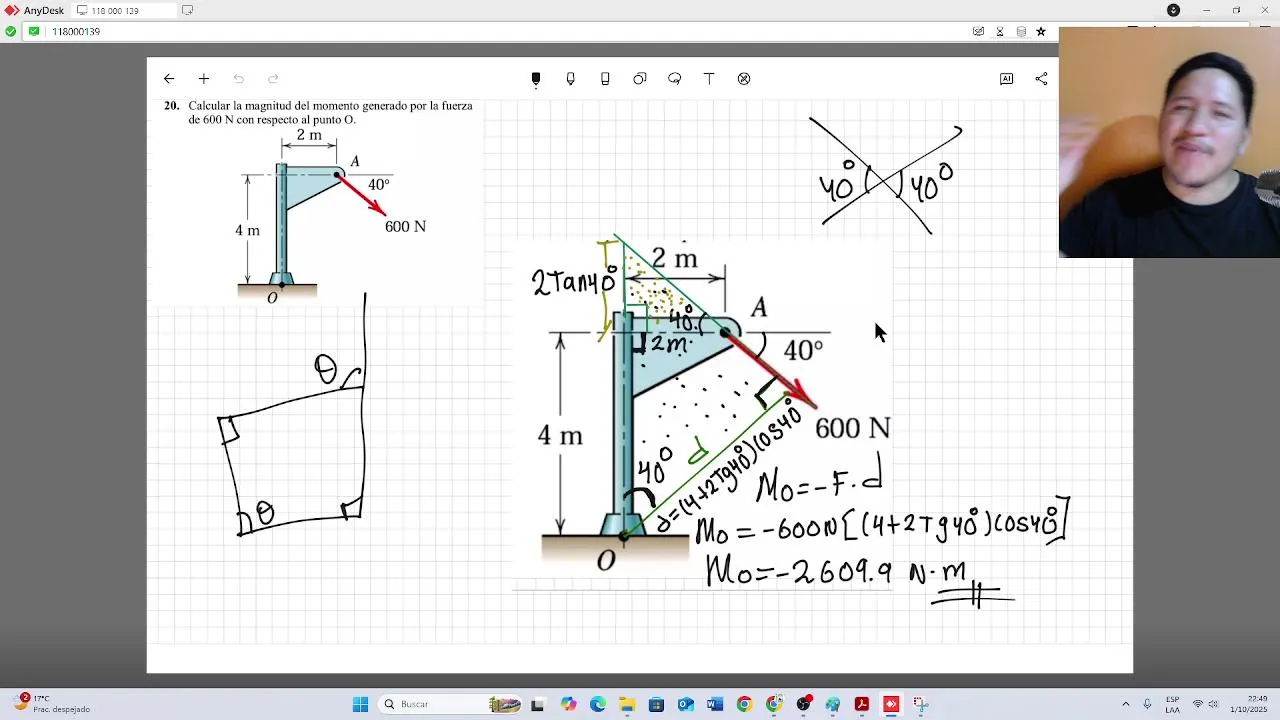Add a new page with plus icon

click(x=204, y=79)
